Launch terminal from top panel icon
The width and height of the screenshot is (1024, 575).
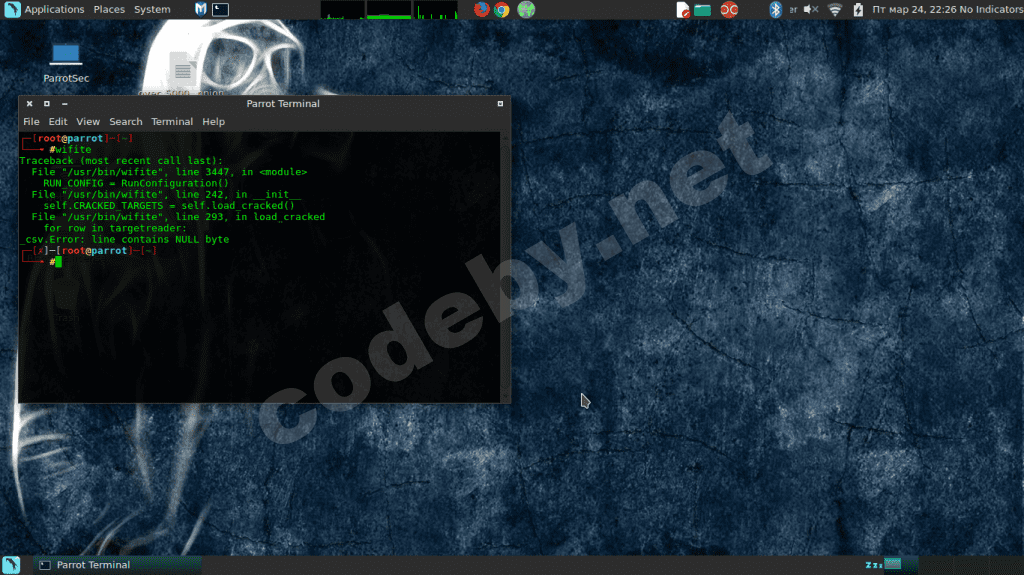pyautogui.click(x=220, y=9)
